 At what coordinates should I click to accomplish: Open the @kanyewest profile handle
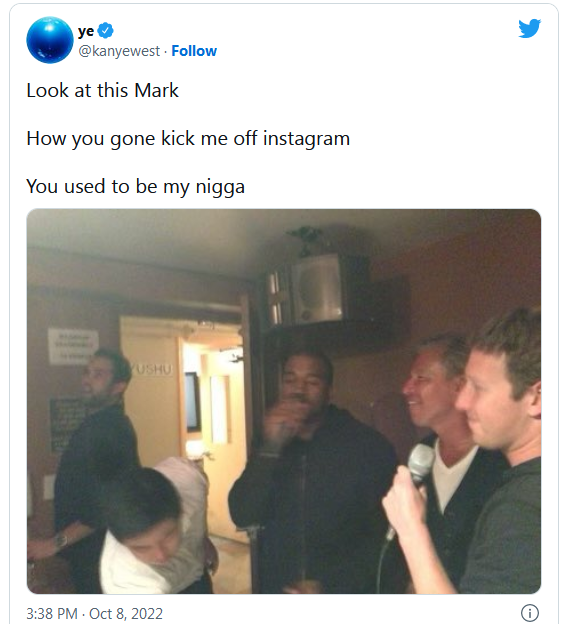point(119,51)
